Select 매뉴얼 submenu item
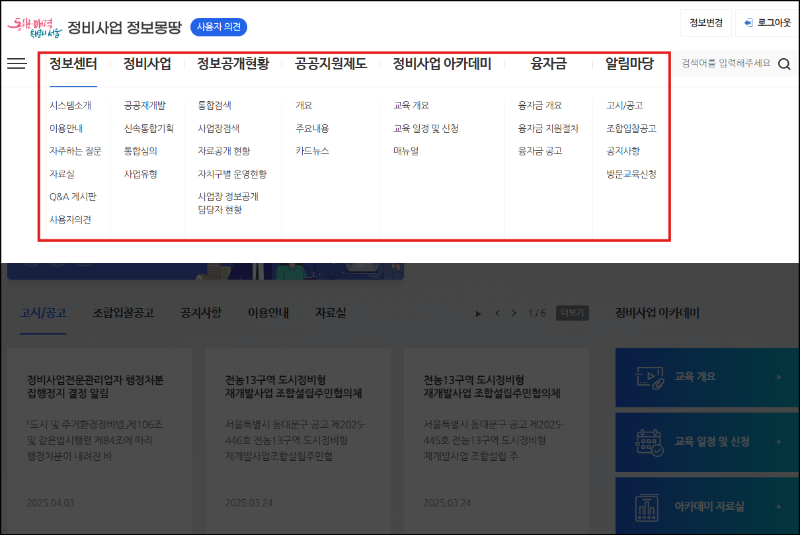800x535 pixels. click(x=406, y=151)
